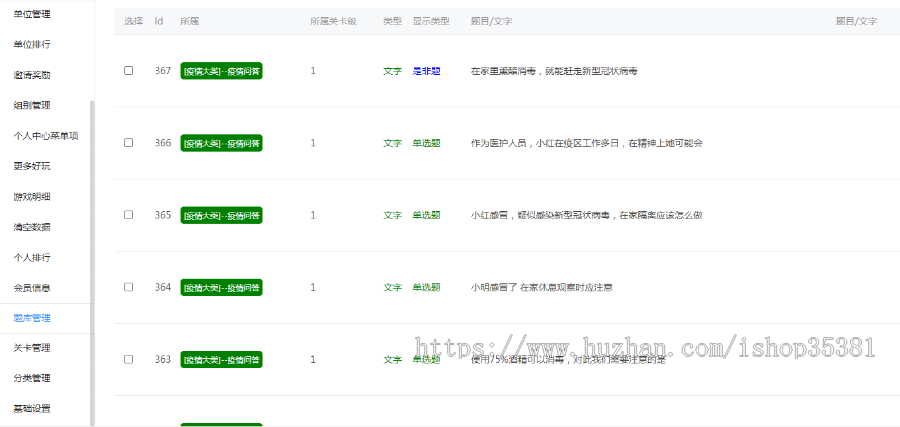Viewport: 900px width, 427px height.
Task: Open 分类管理 from the sidebar
Action: (x=32, y=379)
